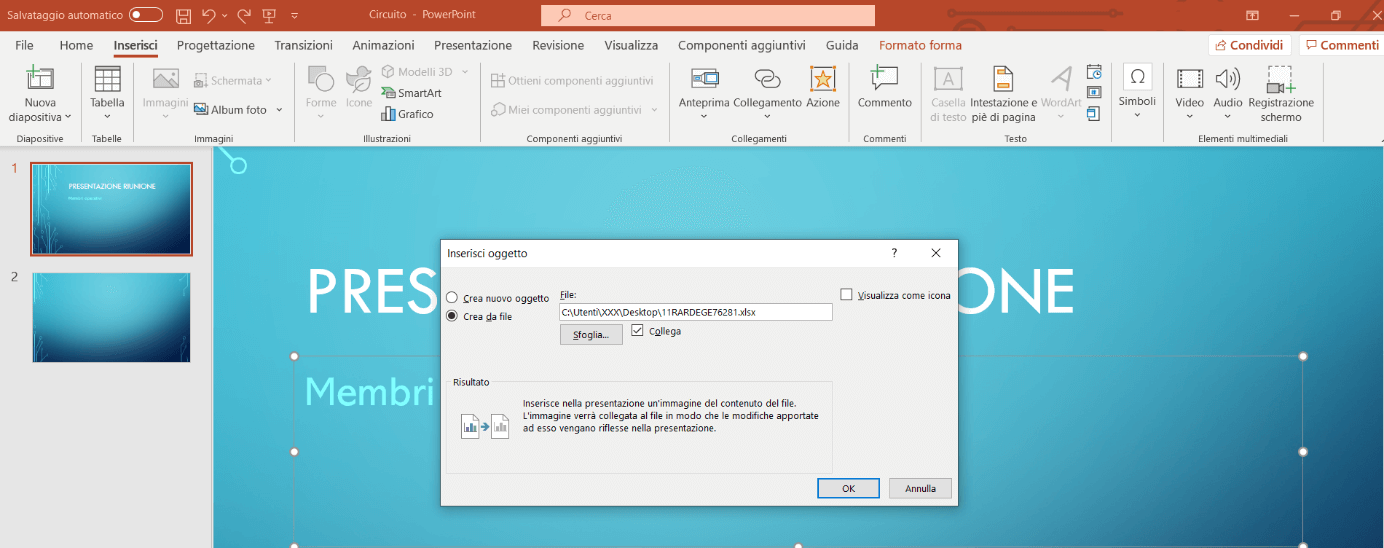Open the Componenti aggiuntivi tab

(741, 45)
